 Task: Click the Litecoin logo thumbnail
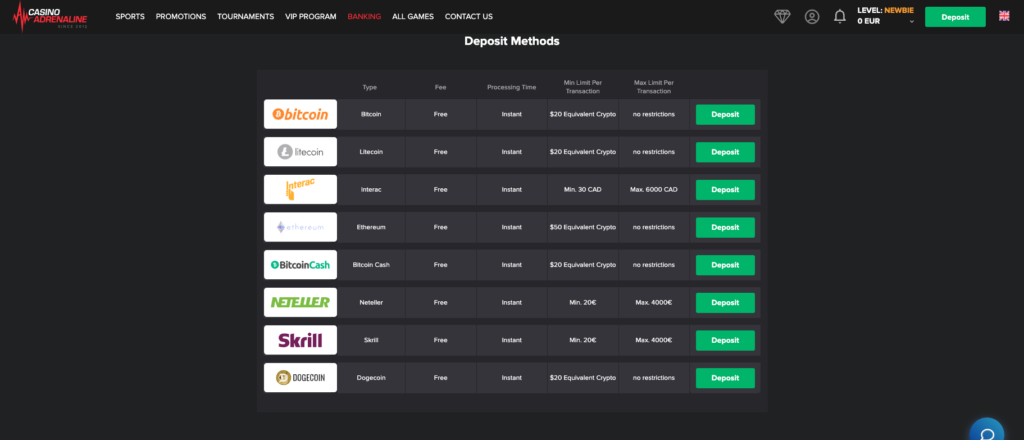point(300,152)
